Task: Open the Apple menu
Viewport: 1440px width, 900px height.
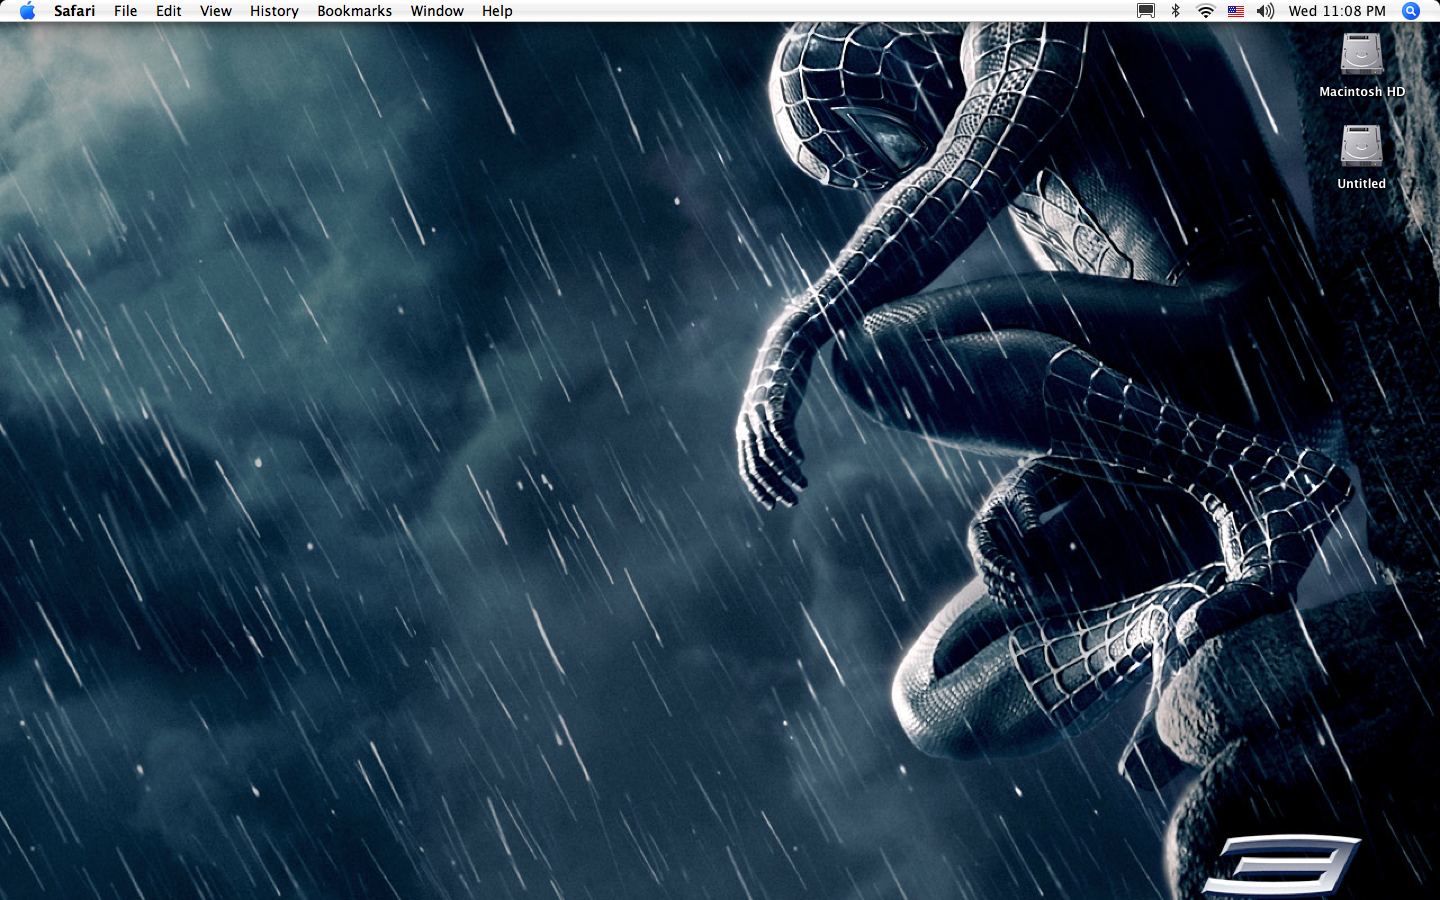Action: click(x=27, y=11)
